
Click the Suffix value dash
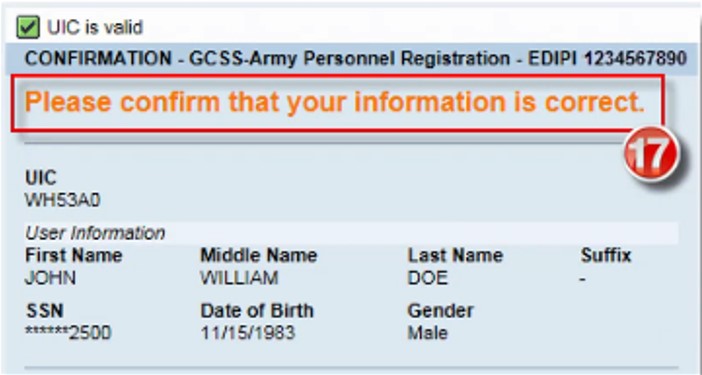[583, 280]
